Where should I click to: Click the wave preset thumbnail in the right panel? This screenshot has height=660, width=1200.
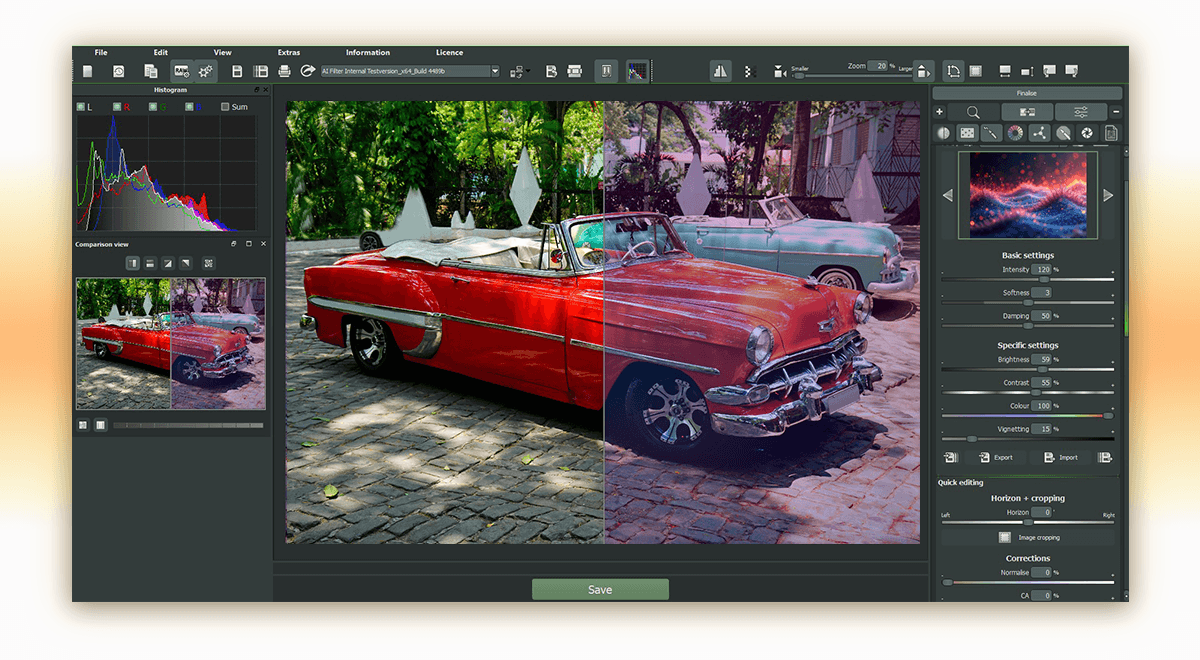(1028, 195)
